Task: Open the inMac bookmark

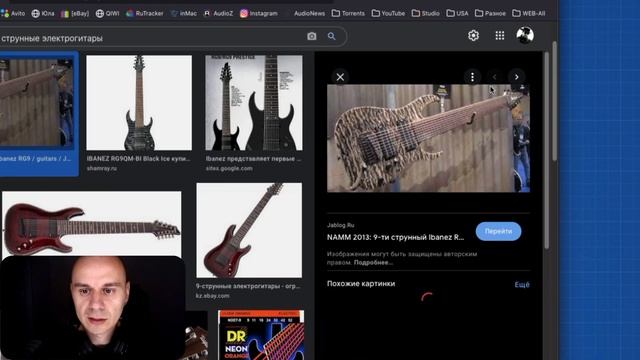Action: 183,13
